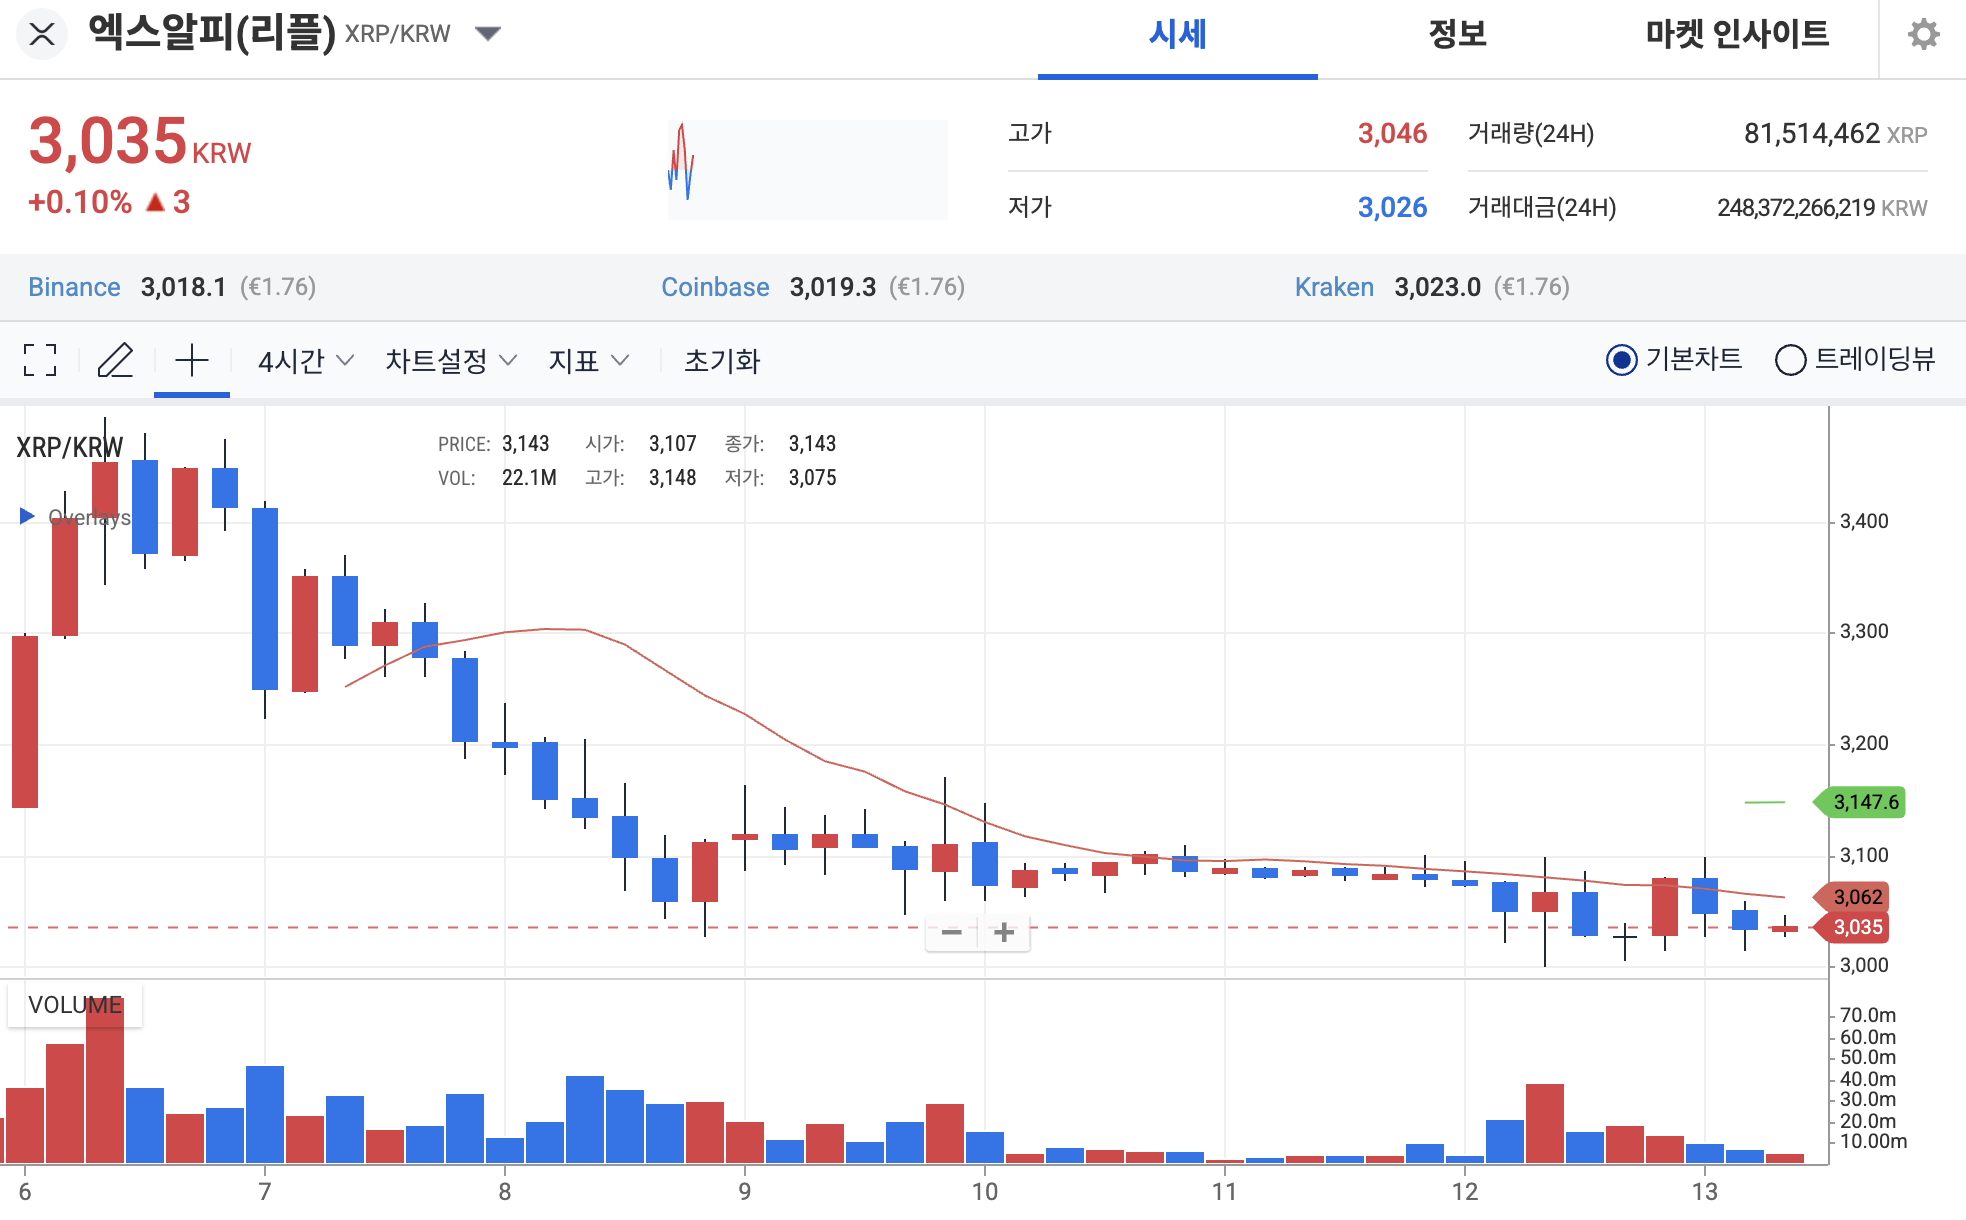Switch to the 시세 tab

pos(1178,33)
